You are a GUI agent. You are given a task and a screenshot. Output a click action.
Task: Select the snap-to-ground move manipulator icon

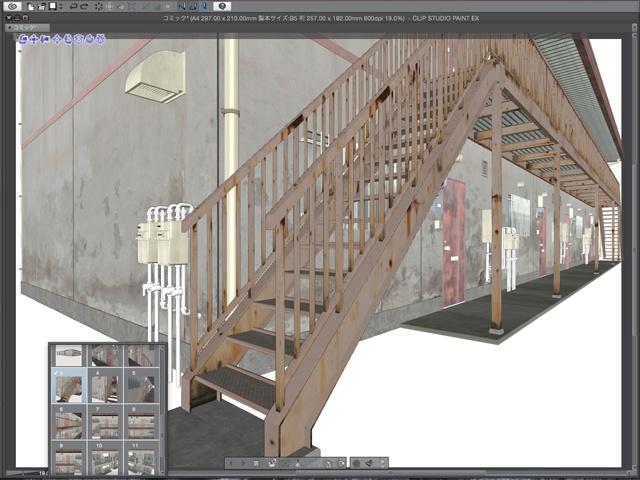tap(100, 39)
